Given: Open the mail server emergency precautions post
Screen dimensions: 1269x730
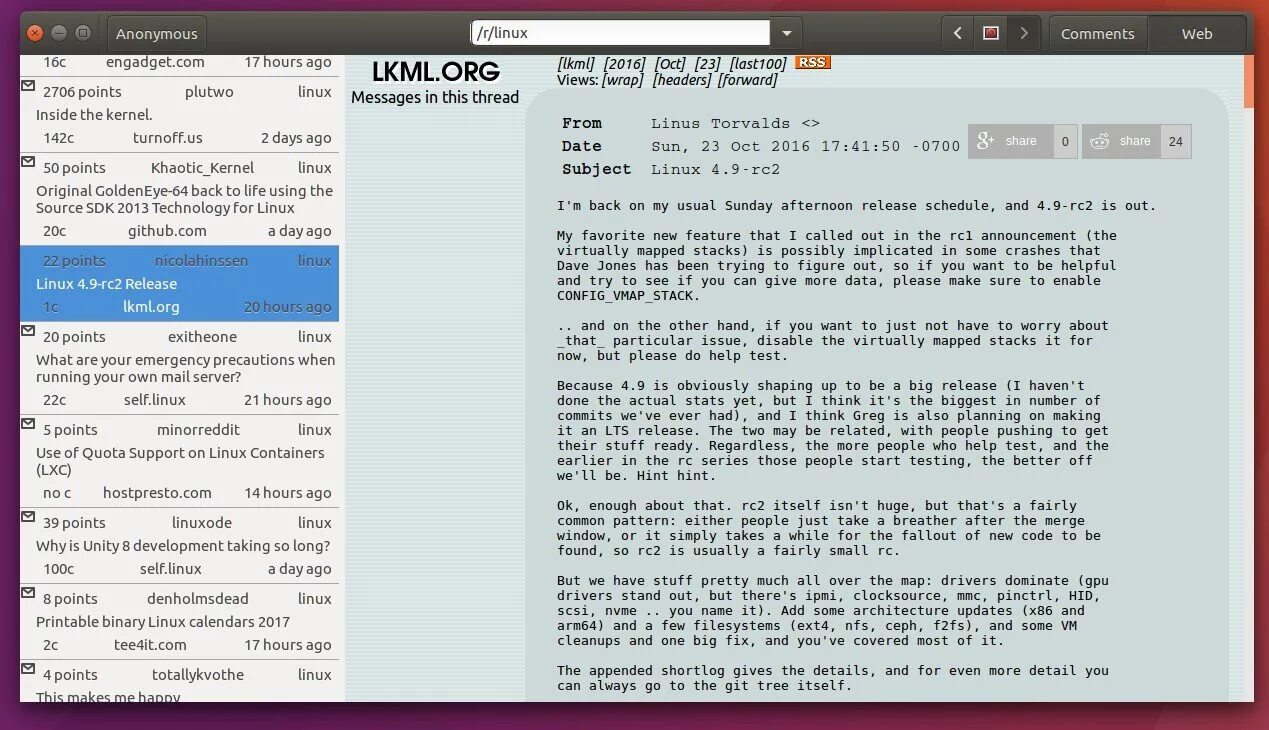Looking at the screenshot, I should tap(185, 368).
